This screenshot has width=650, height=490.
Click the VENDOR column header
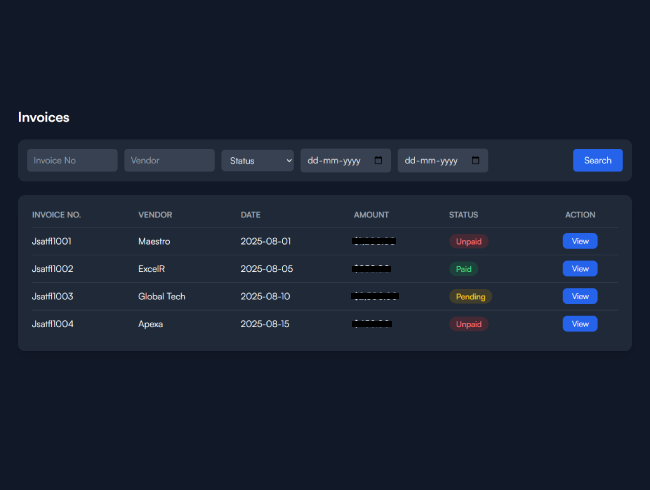155,215
